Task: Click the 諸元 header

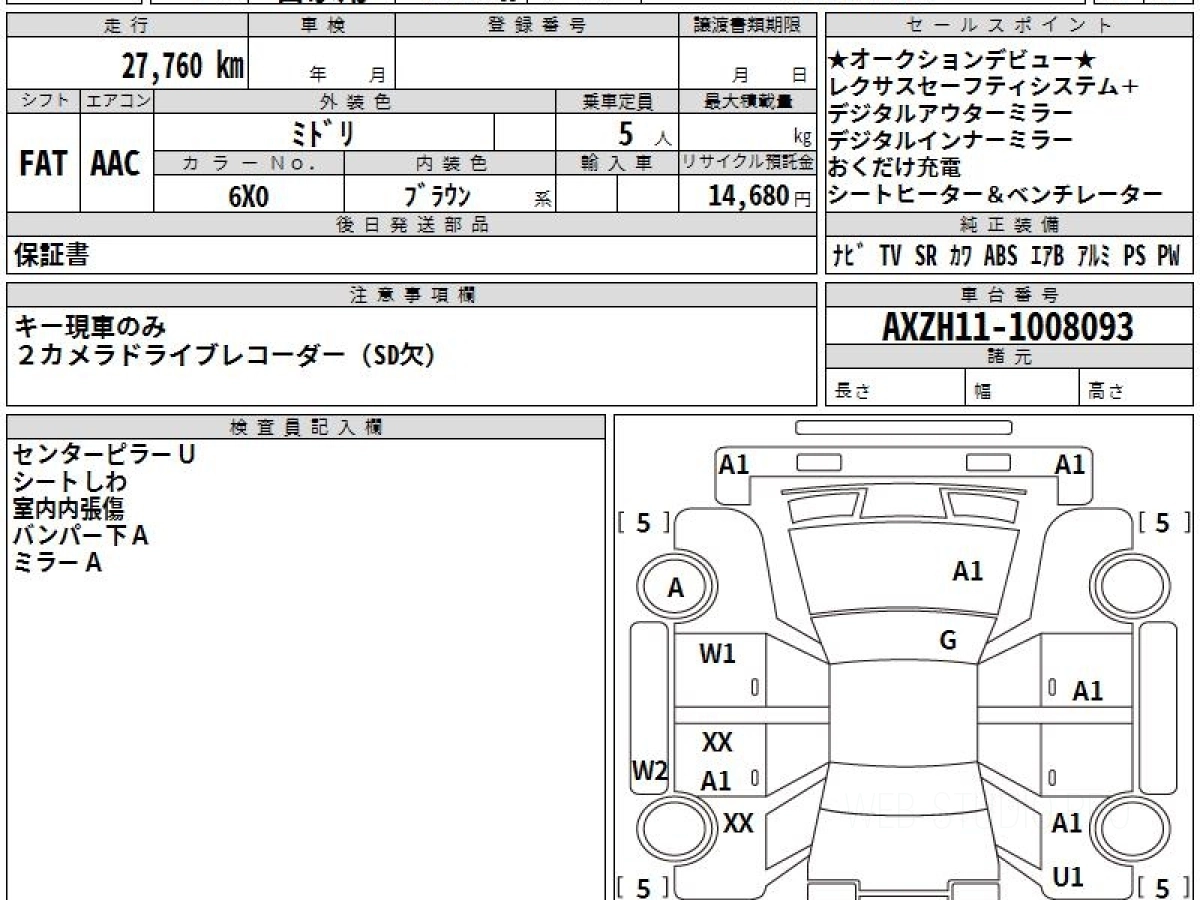Action: click(x=1010, y=357)
